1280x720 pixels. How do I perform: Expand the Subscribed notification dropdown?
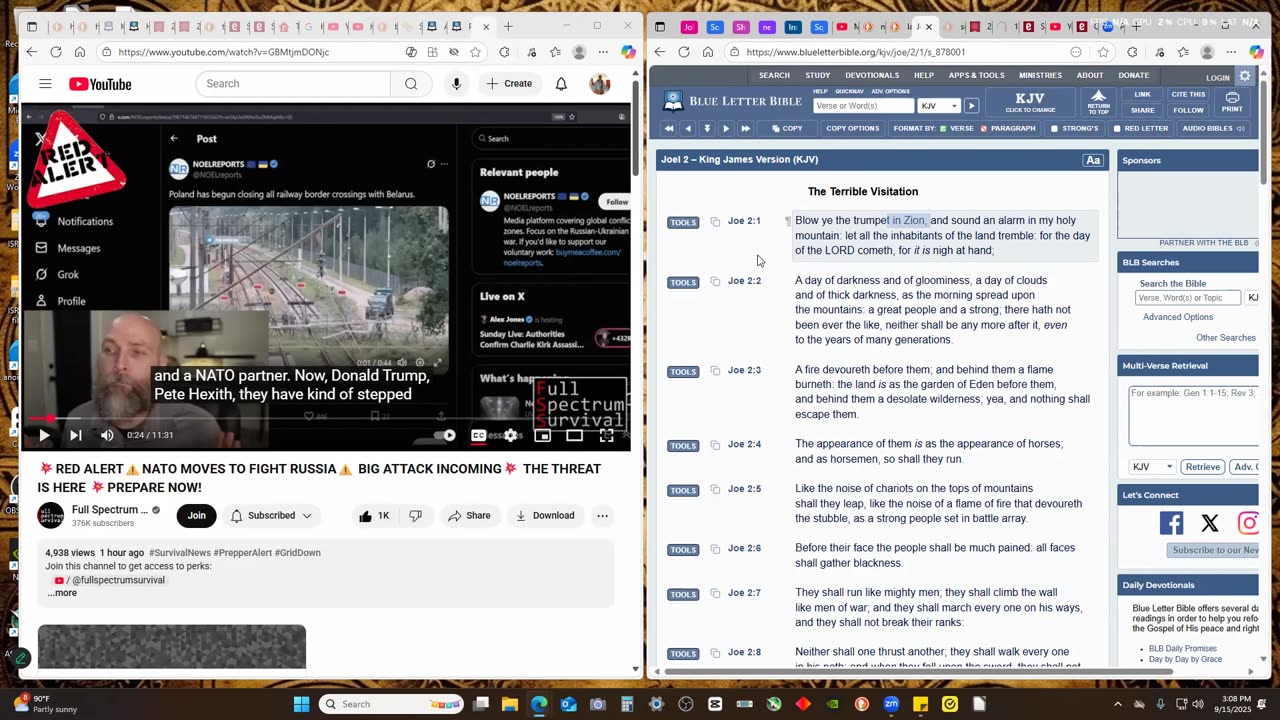[271, 516]
